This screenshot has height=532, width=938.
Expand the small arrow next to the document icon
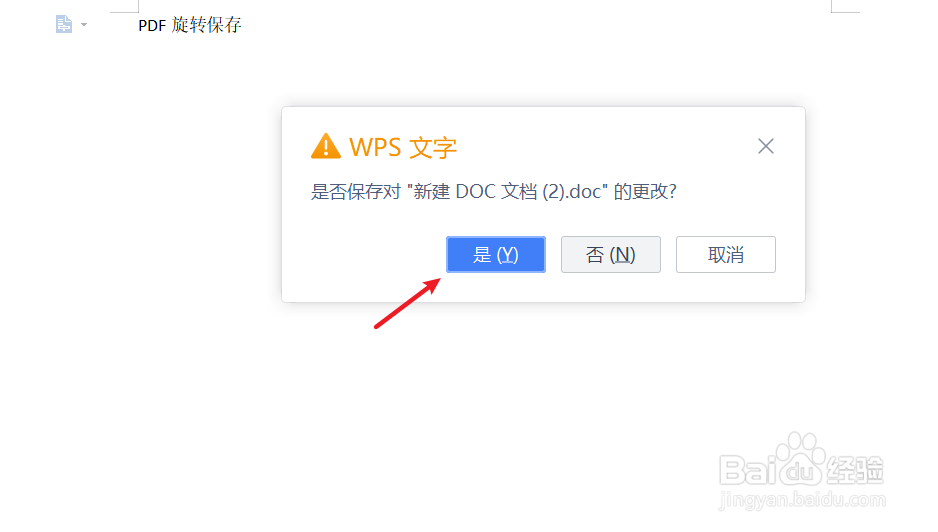pyautogui.click(x=84, y=25)
